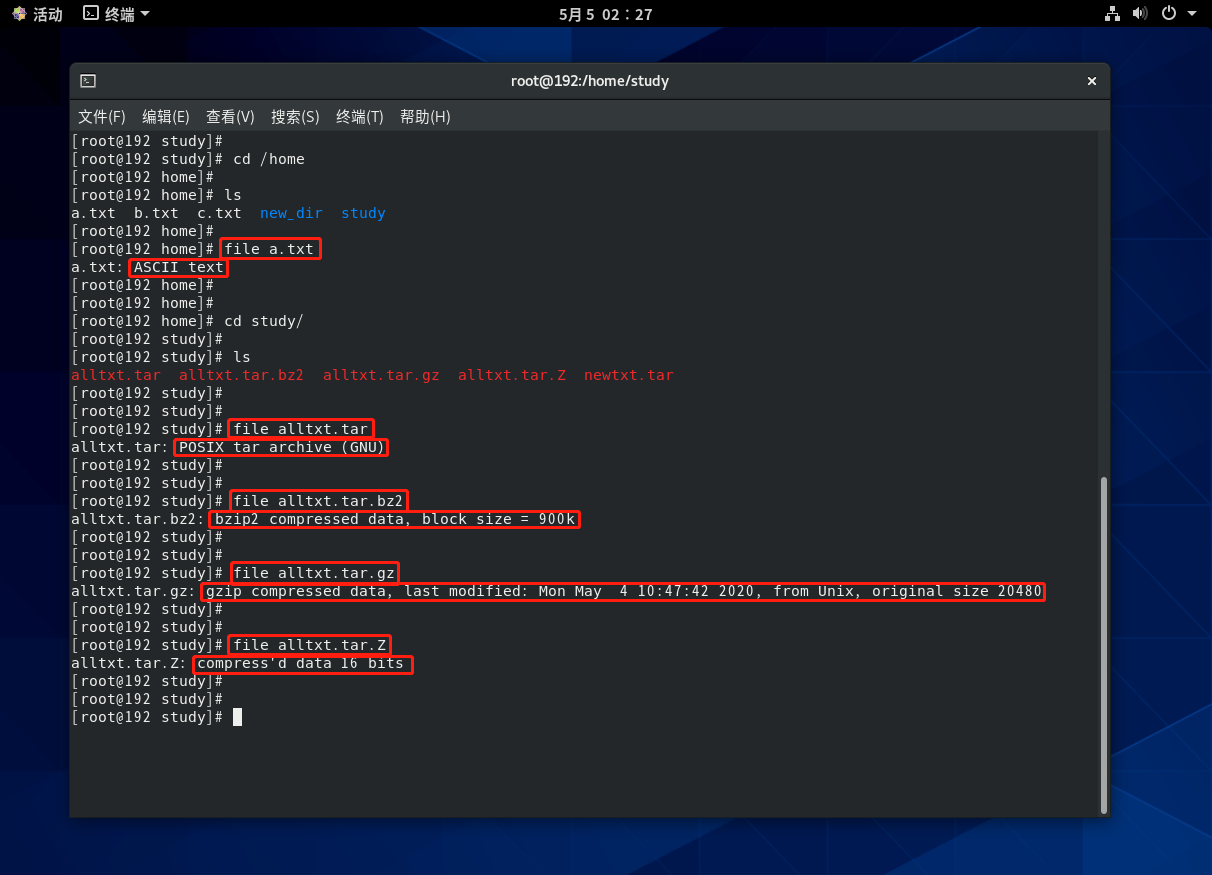Click the Activities foot logo icon
This screenshot has width=1212, height=875.
(x=19, y=14)
